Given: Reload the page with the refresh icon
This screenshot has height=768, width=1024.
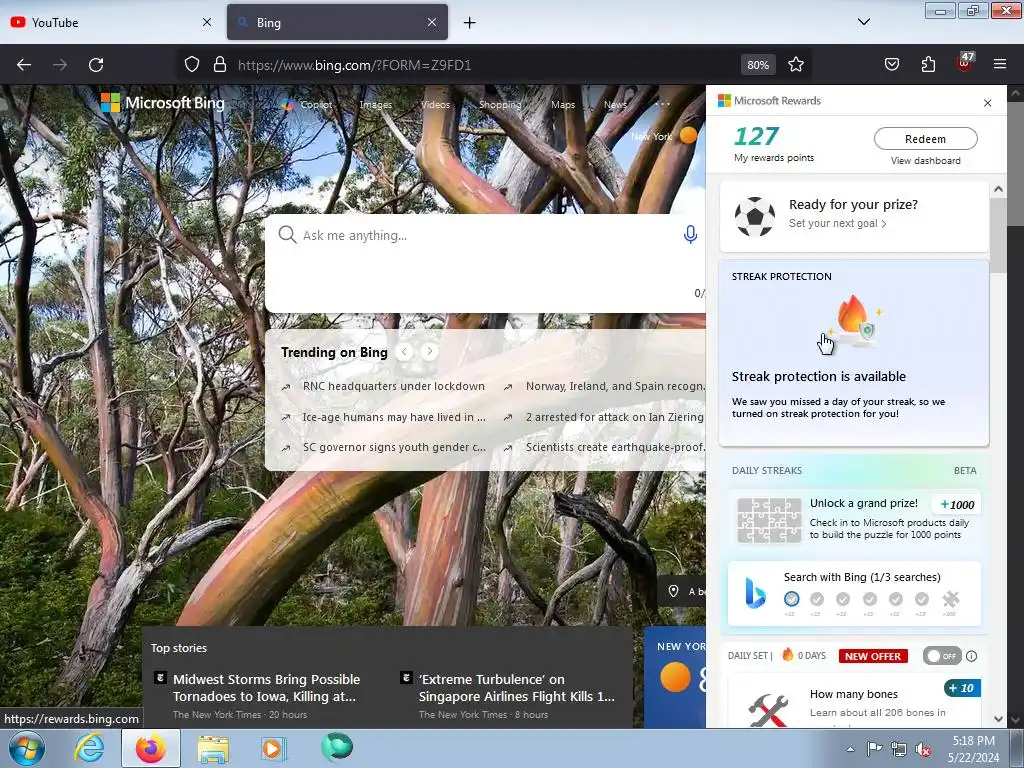Looking at the screenshot, I should (96, 65).
